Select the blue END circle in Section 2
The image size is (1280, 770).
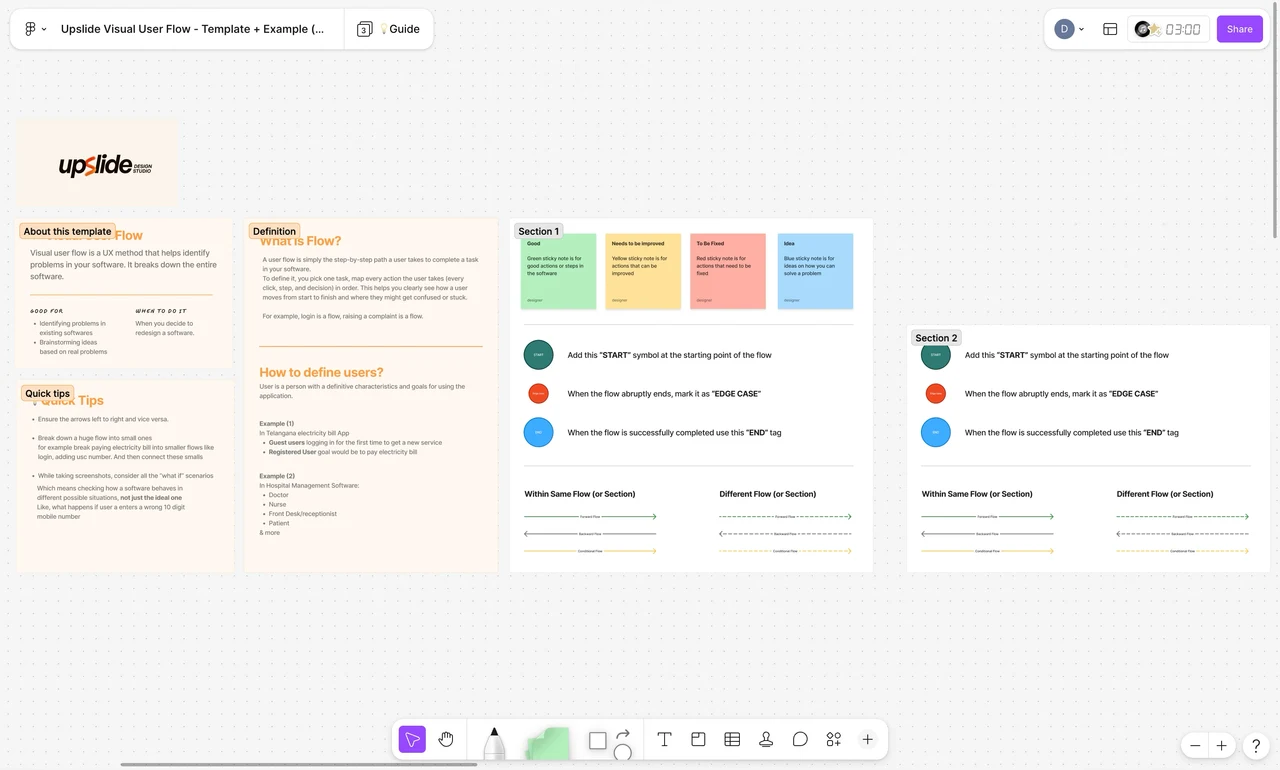(x=936, y=432)
